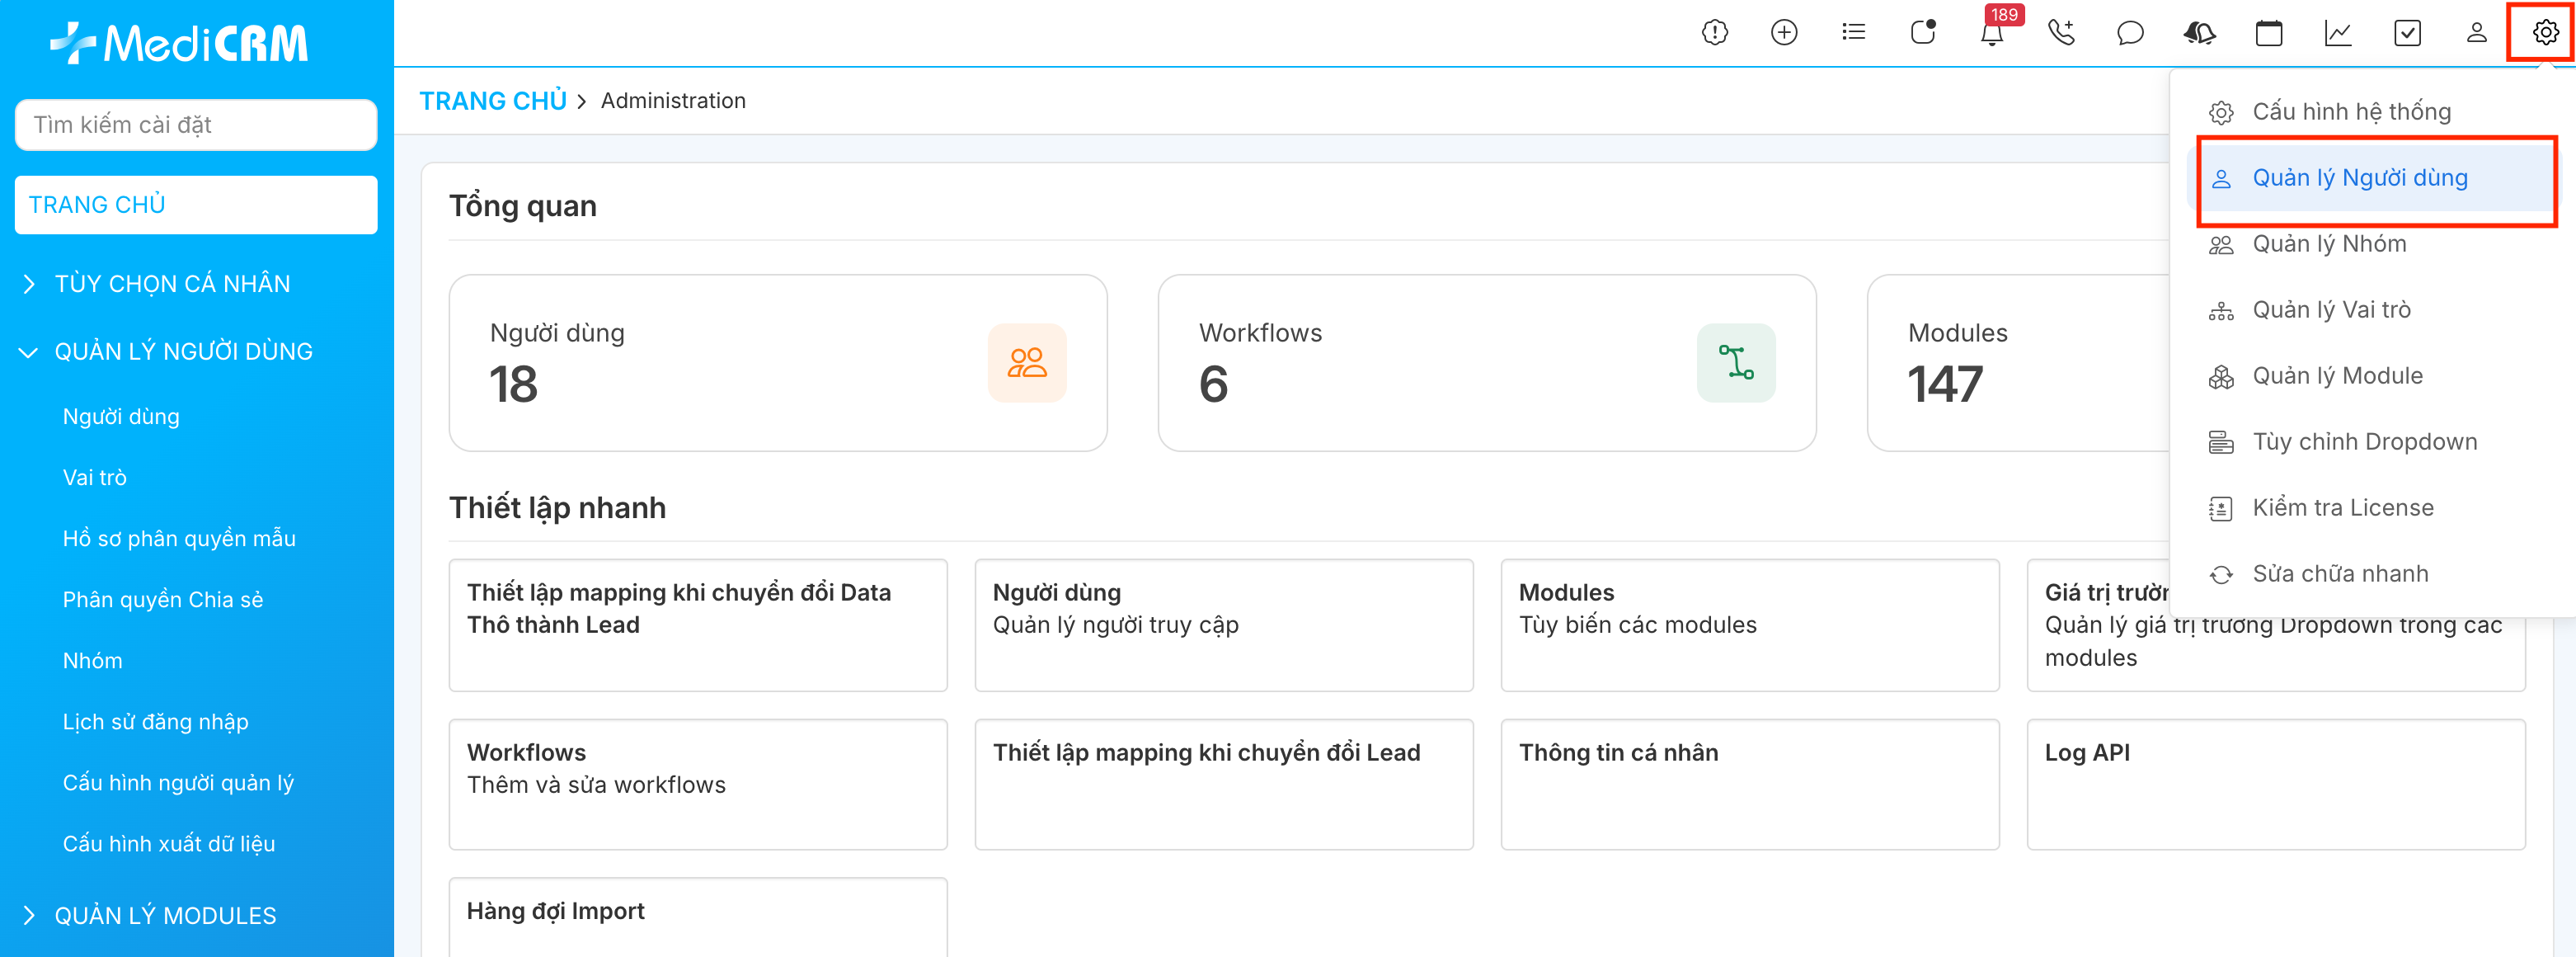2576x957 pixels.
Task: Click the phone call icon
Action: tap(2060, 34)
